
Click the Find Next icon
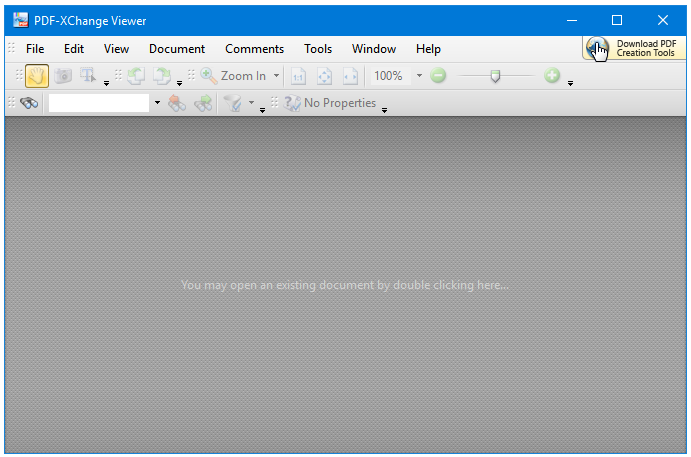pos(203,103)
